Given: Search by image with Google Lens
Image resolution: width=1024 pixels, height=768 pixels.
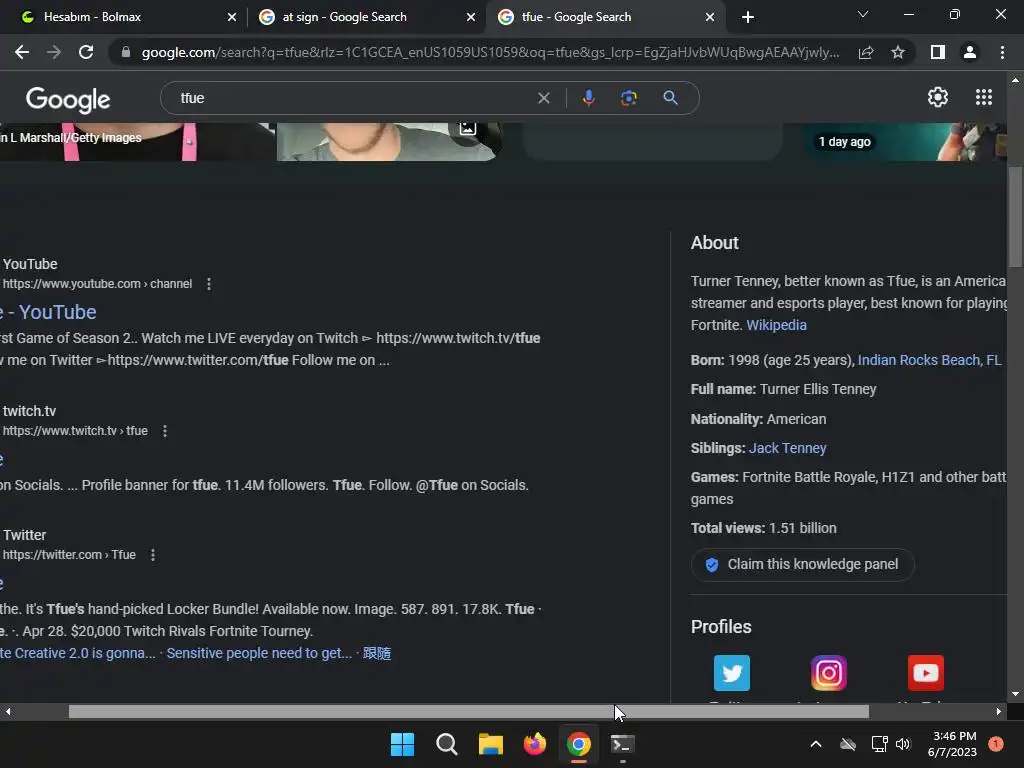Looking at the screenshot, I should coord(629,98).
